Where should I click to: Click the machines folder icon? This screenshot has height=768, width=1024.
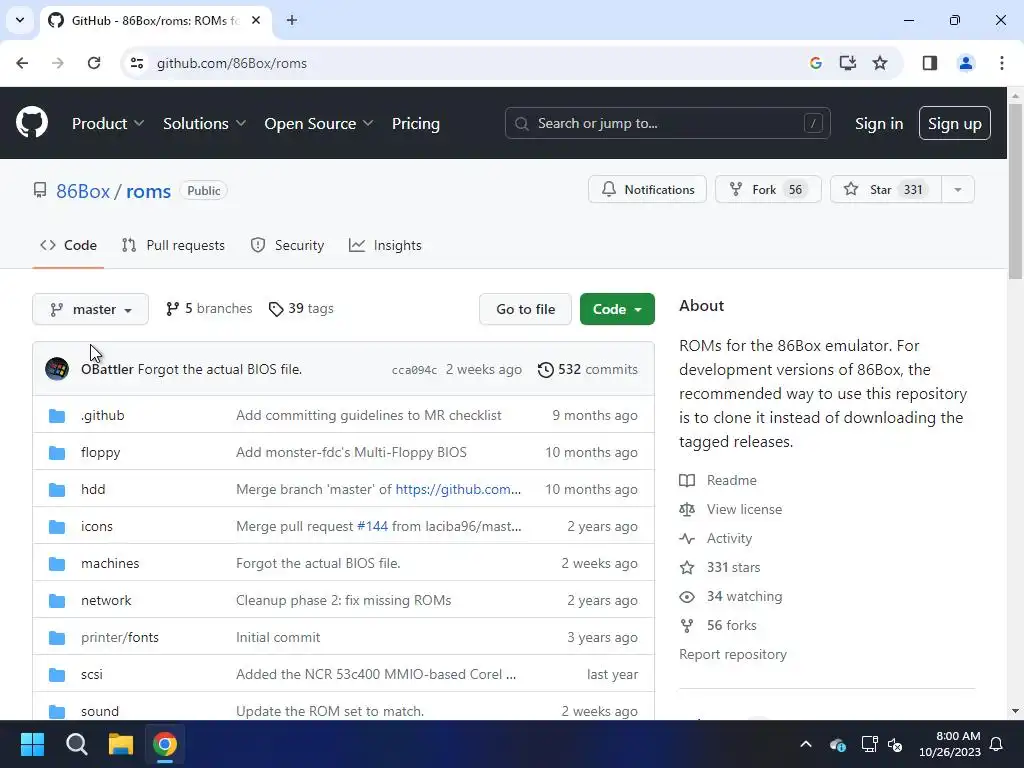point(57,564)
